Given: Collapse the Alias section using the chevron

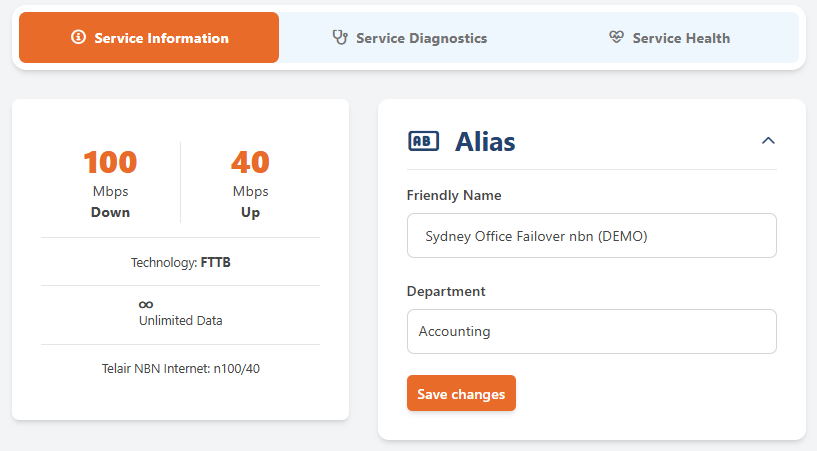Looking at the screenshot, I should click(x=768, y=141).
